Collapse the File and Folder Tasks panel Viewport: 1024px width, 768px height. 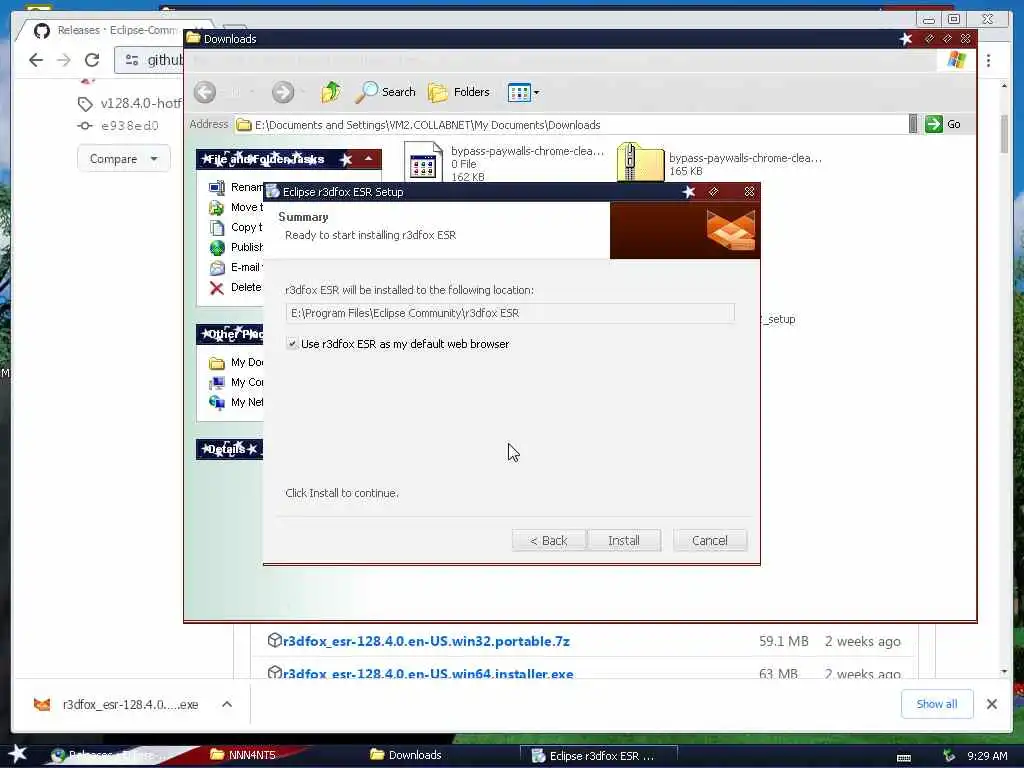[x=368, y=159]
